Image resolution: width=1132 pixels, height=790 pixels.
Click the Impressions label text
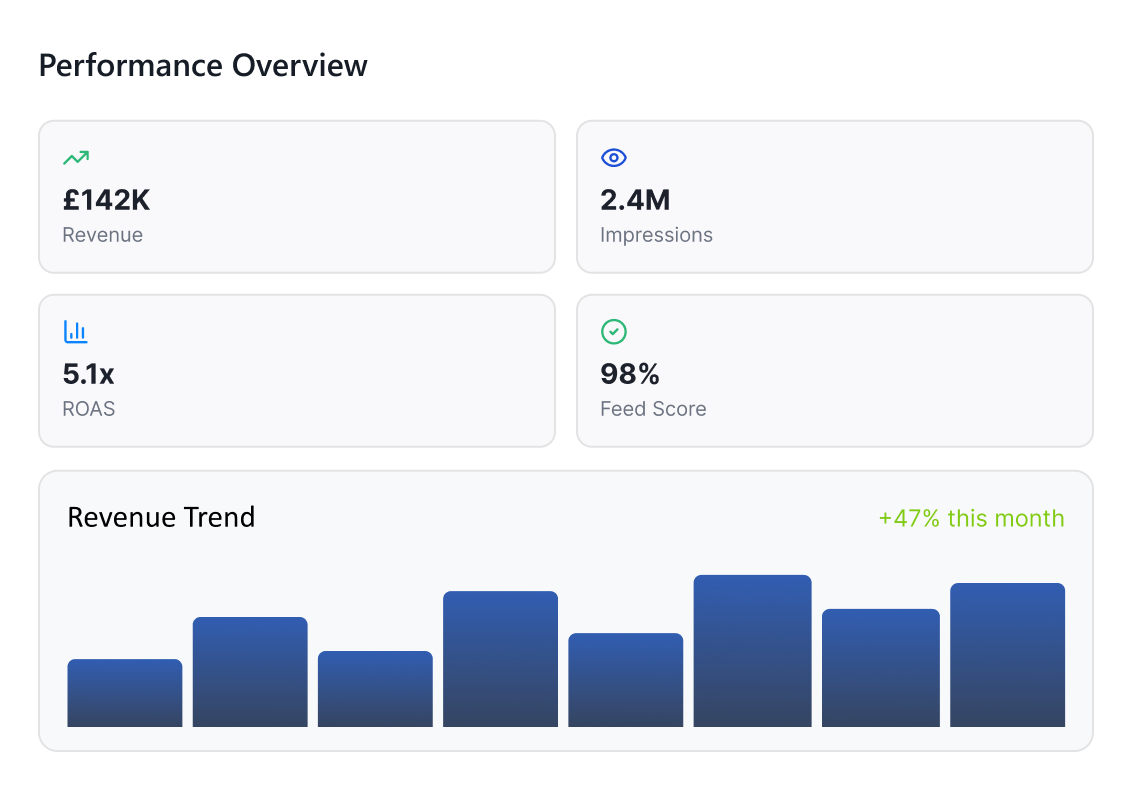click(656, 236)
